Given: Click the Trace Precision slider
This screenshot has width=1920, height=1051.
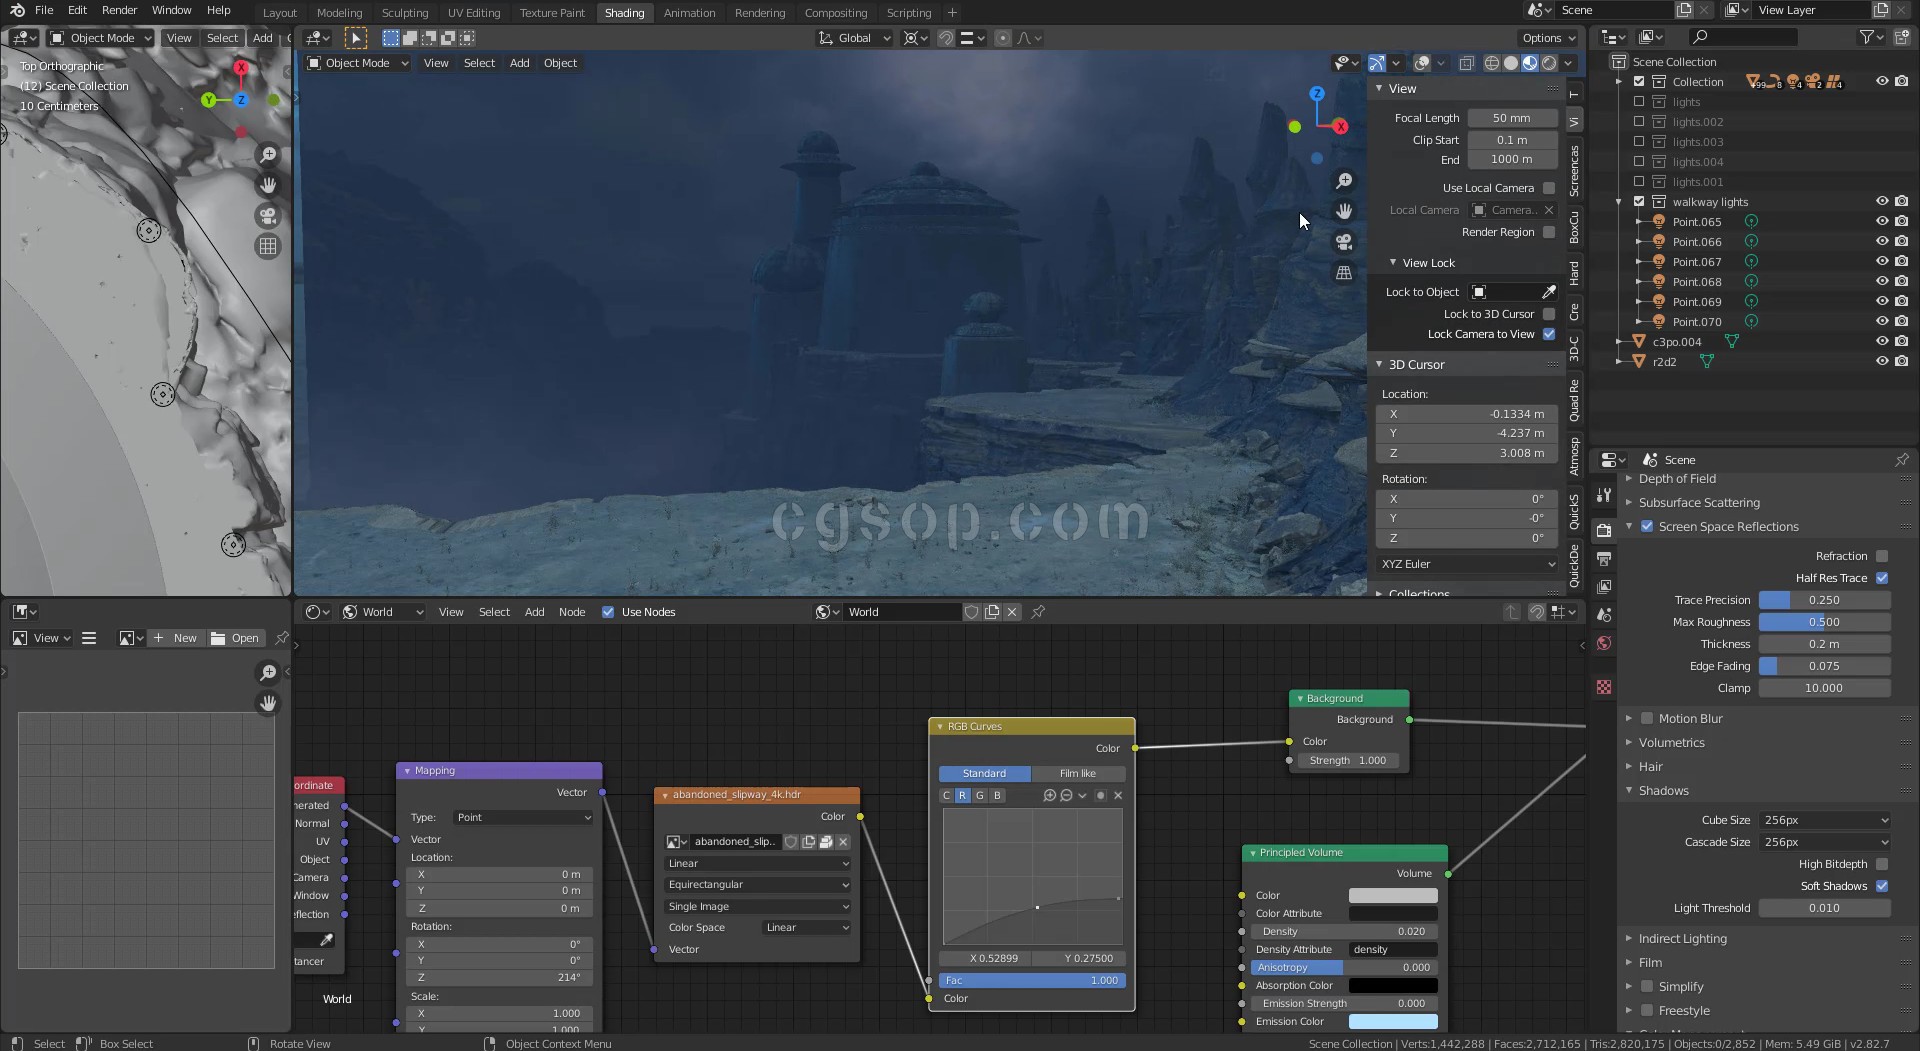Looking at the screenshot, I should pos(1825,600).
